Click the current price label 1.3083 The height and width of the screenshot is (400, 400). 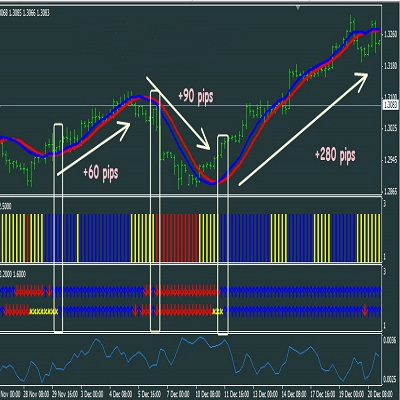click(x=390, y=105)
